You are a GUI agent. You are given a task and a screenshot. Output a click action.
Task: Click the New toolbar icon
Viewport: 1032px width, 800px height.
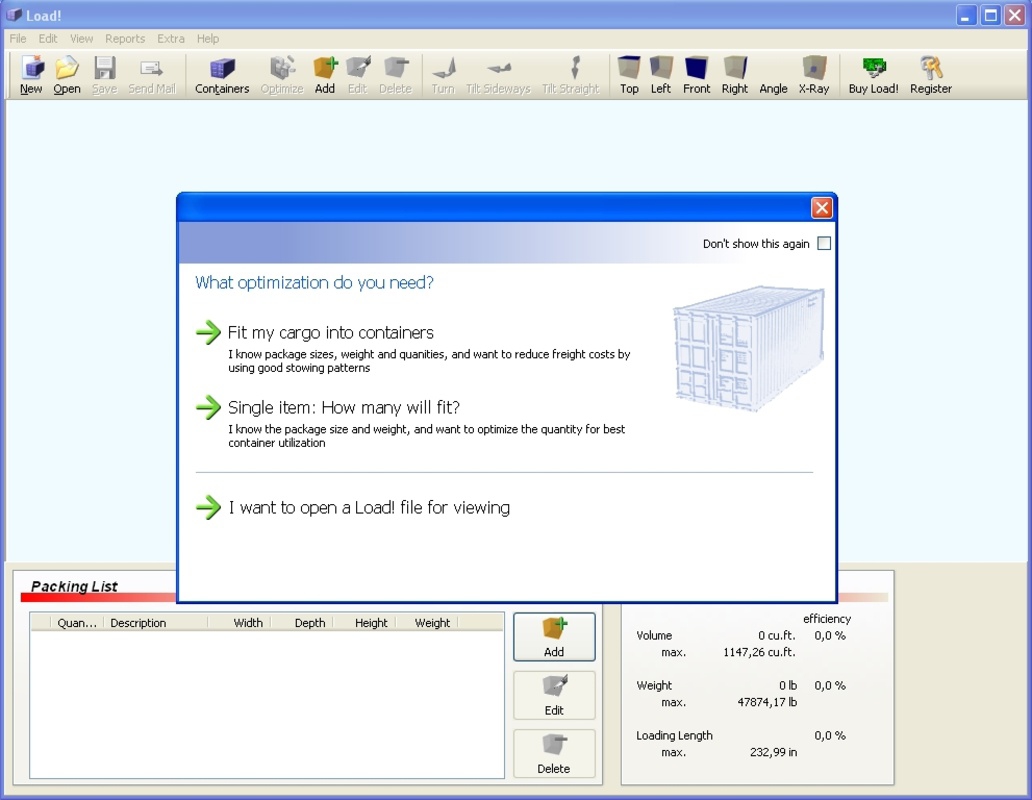[31, 75]
